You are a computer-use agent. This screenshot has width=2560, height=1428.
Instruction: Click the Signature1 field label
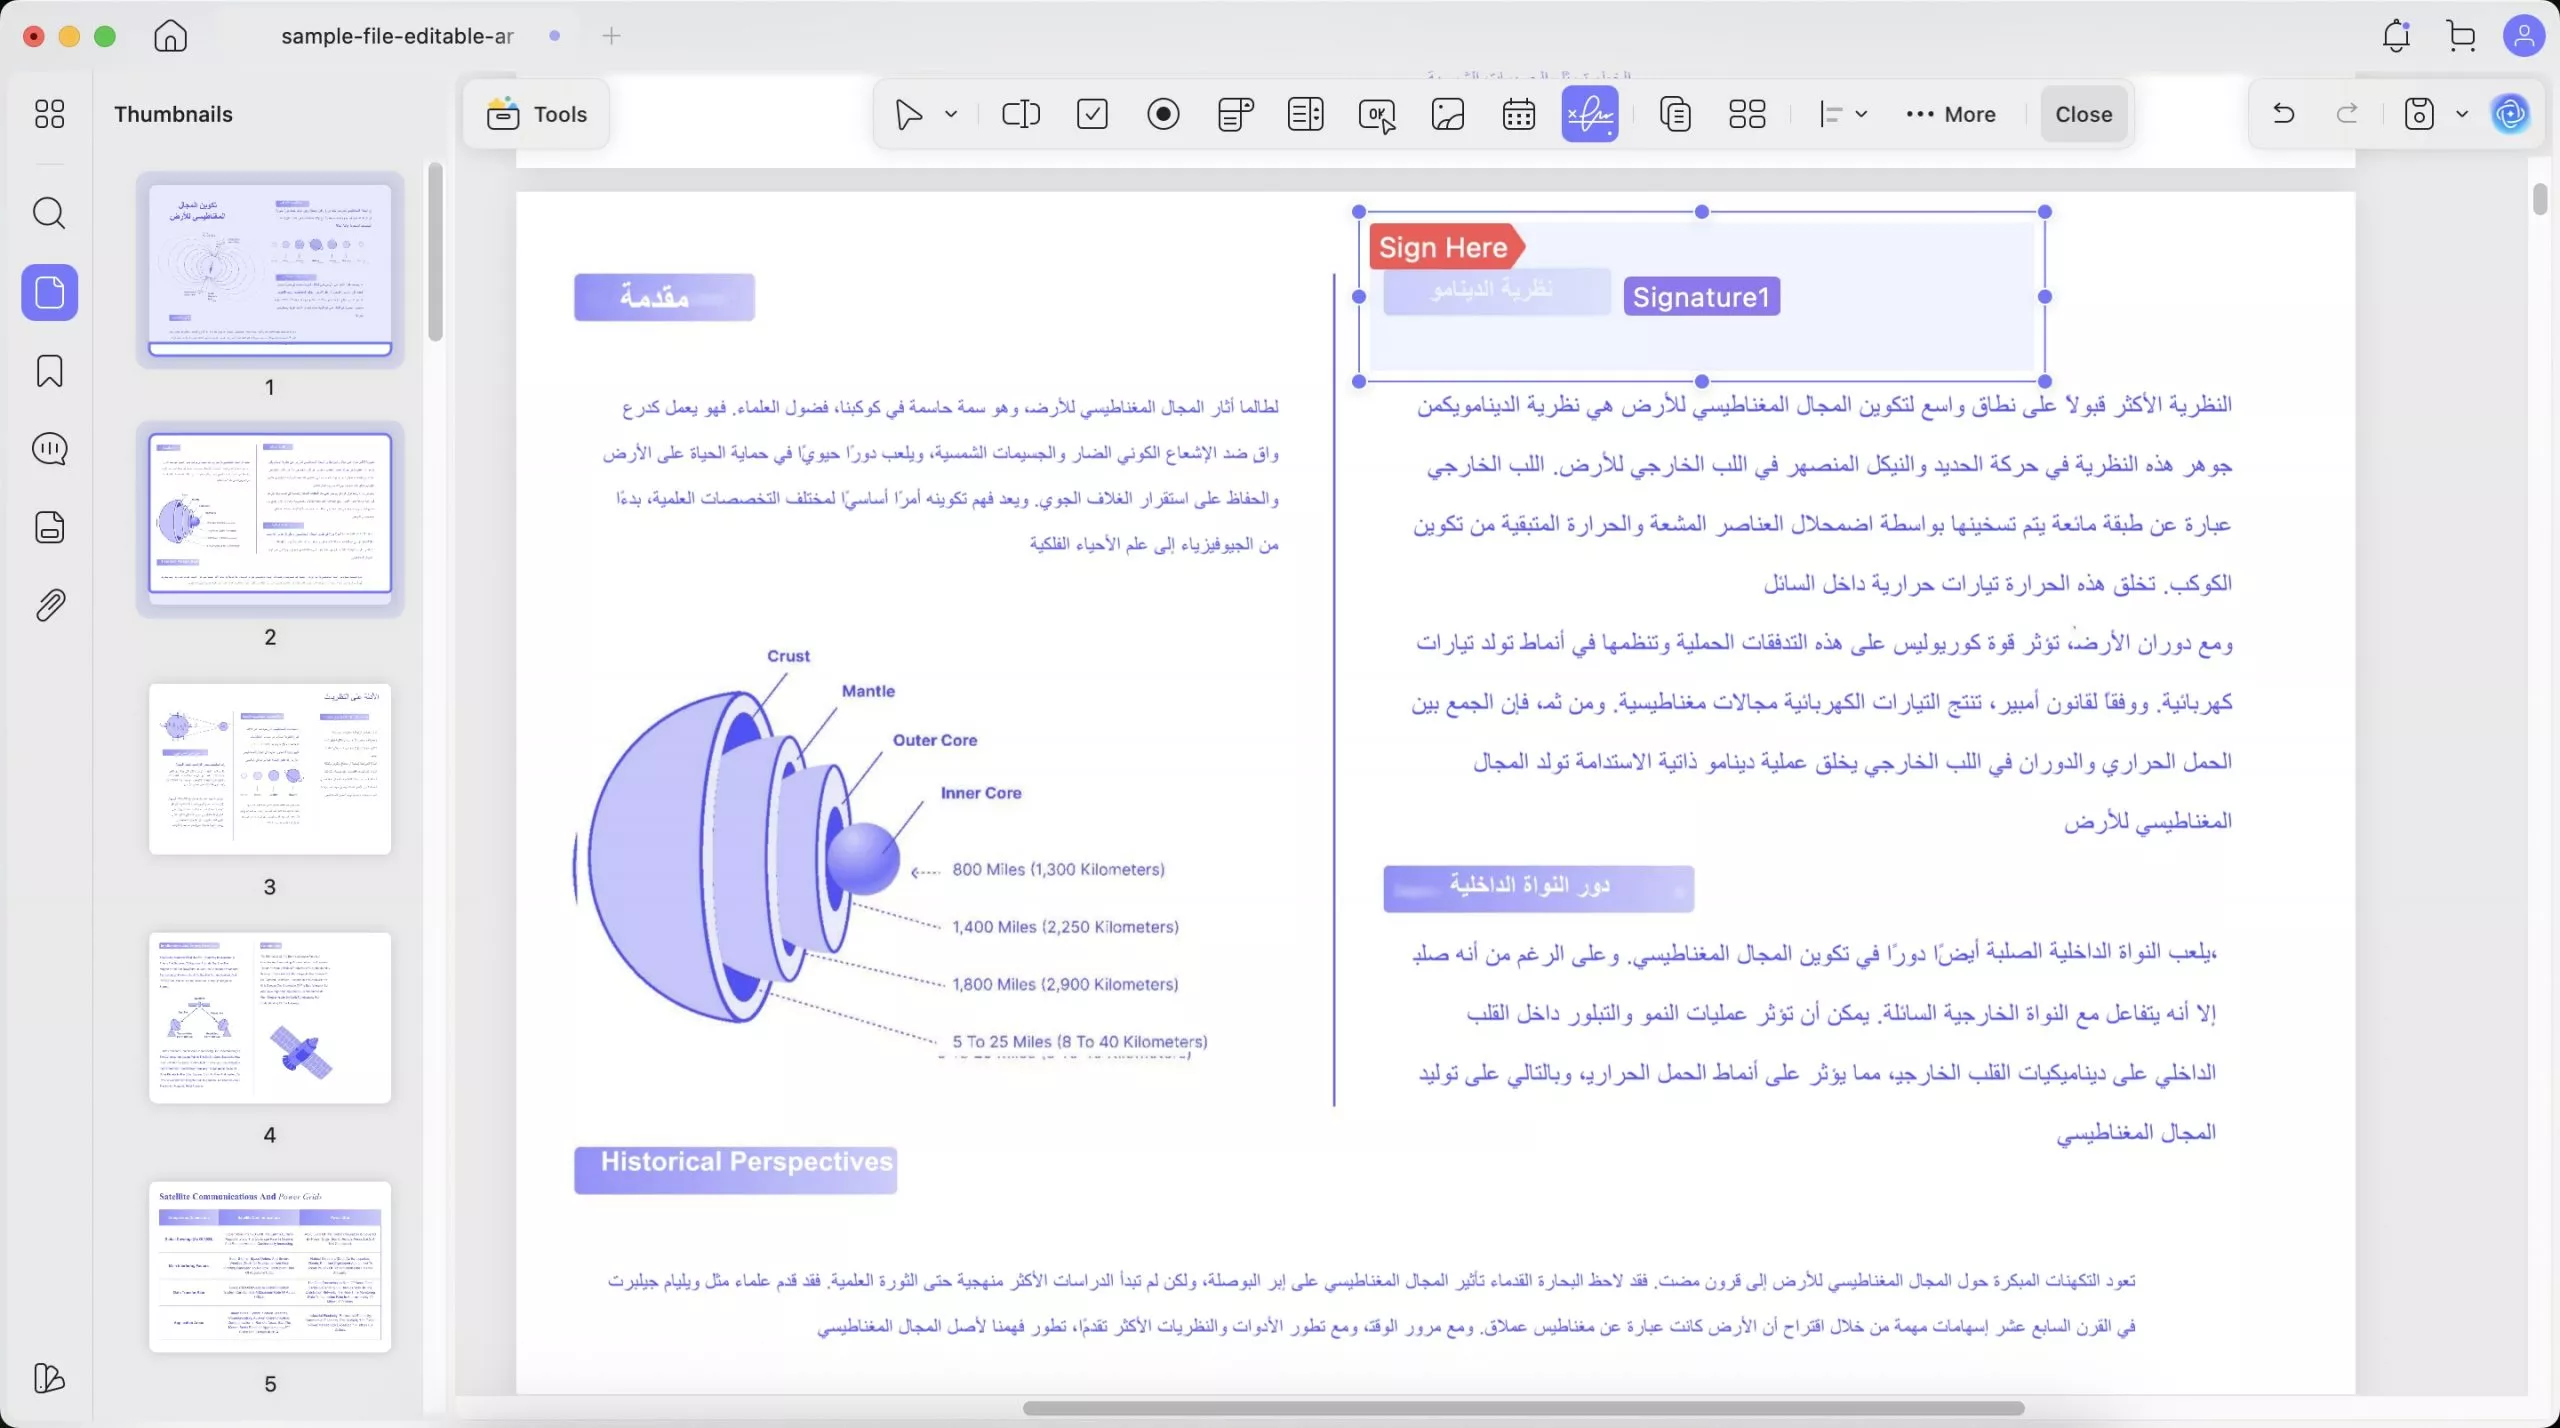tap(1701, 297)
